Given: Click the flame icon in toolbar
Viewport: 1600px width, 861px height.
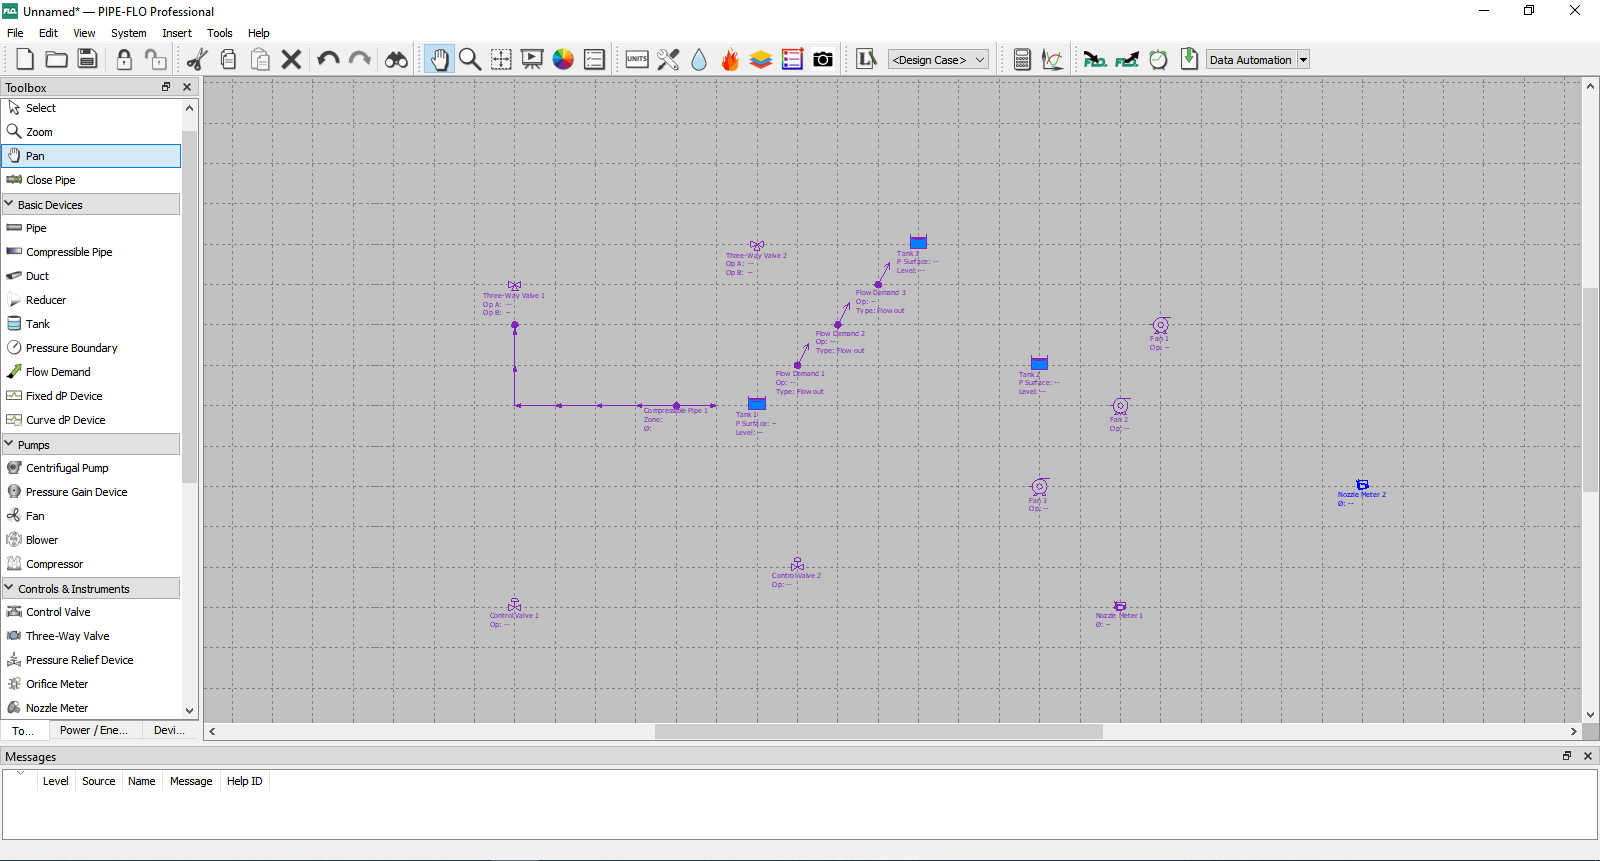Looking at the screenshot, I should 730,59.
